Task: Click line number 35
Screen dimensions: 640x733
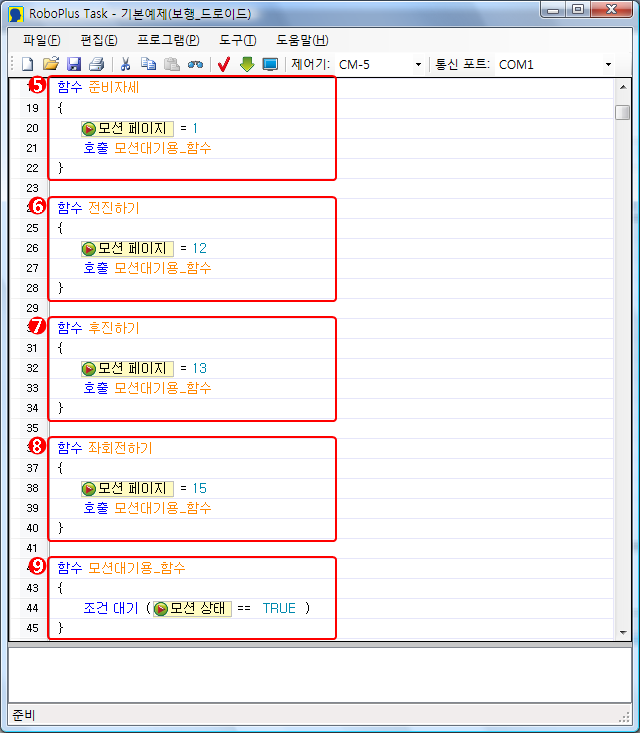Action: click(32, 428)
